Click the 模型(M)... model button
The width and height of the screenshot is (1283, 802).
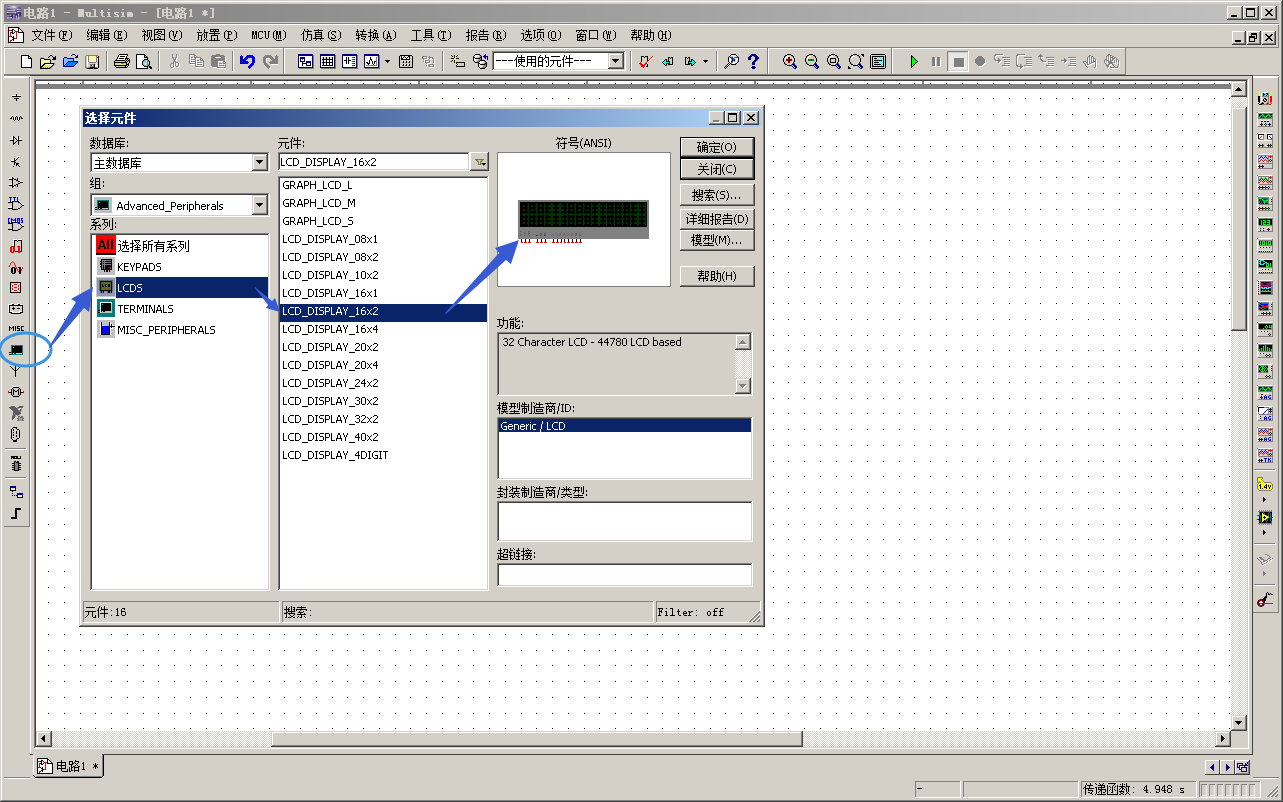click(717, 240)
